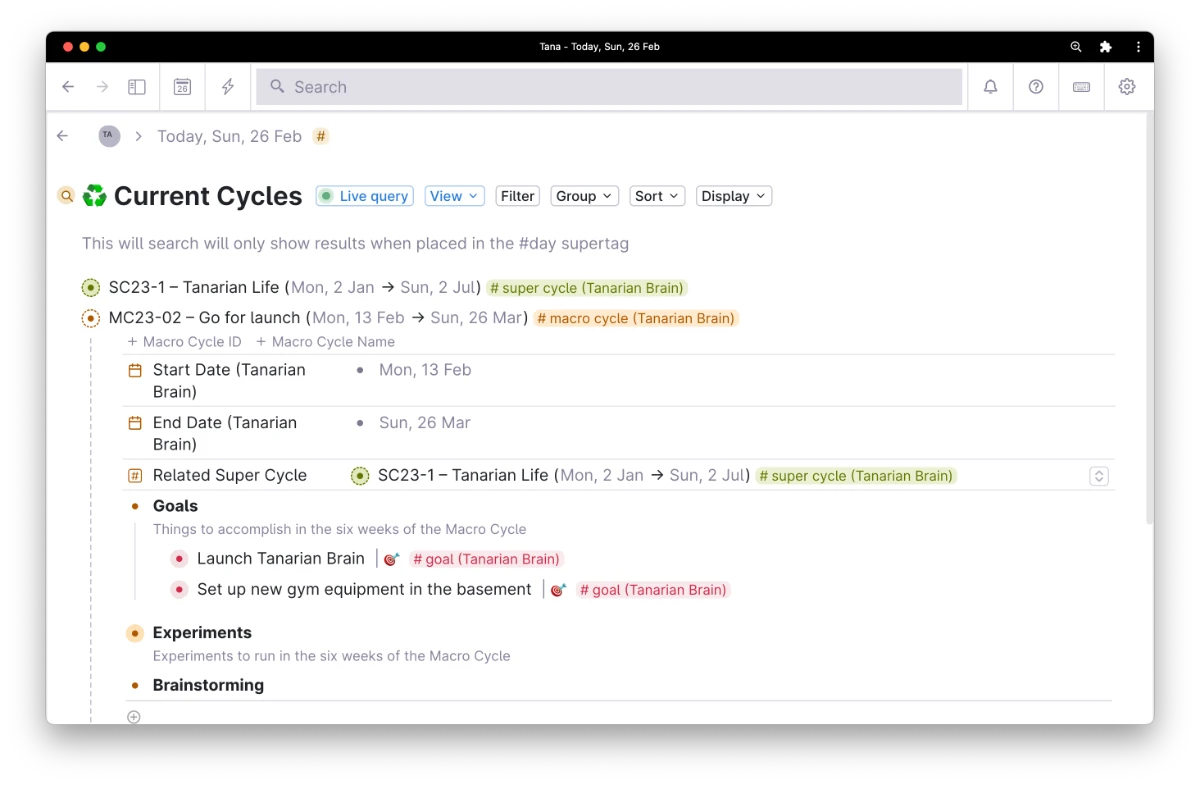Expand the Related Super Cycle SC23-1 bullet
Image resolution: width=1200 pixels, height=785 pixels.
[x=360, y=476]
